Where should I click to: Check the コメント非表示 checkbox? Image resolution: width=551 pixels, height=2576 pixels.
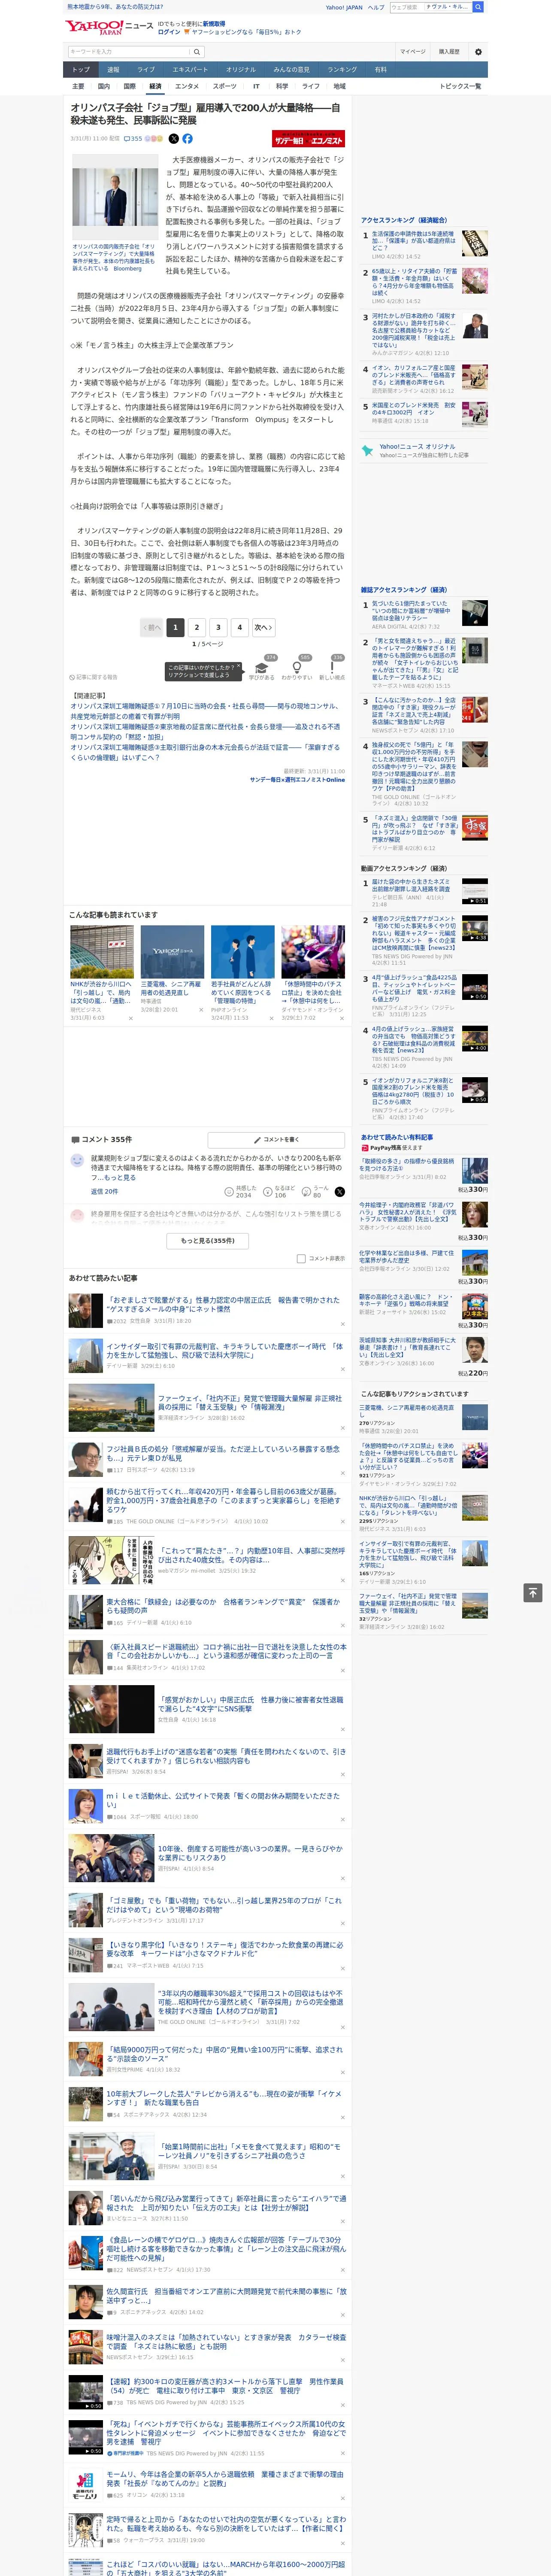coord(301,1258)
